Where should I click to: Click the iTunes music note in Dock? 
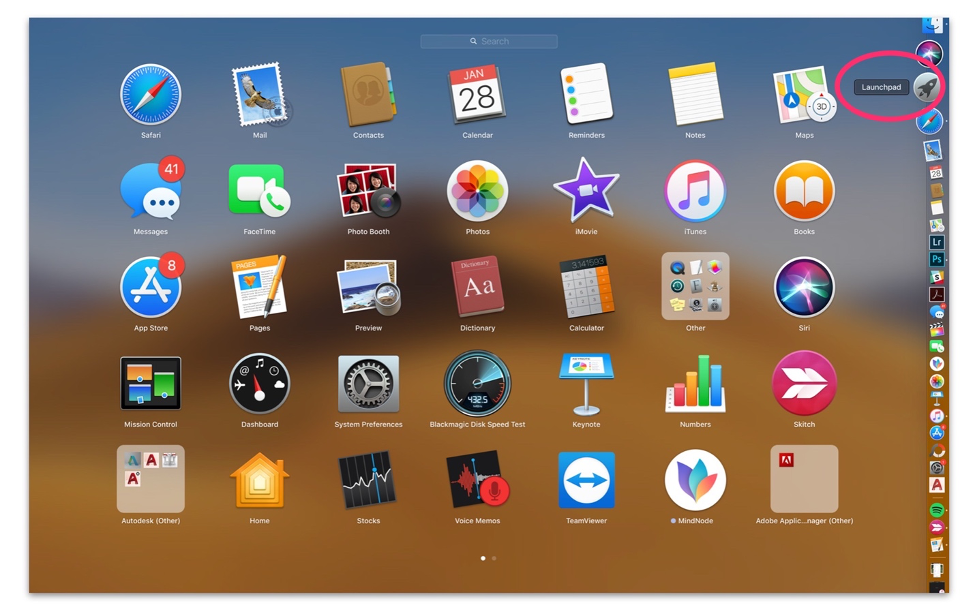coord(937,415)
